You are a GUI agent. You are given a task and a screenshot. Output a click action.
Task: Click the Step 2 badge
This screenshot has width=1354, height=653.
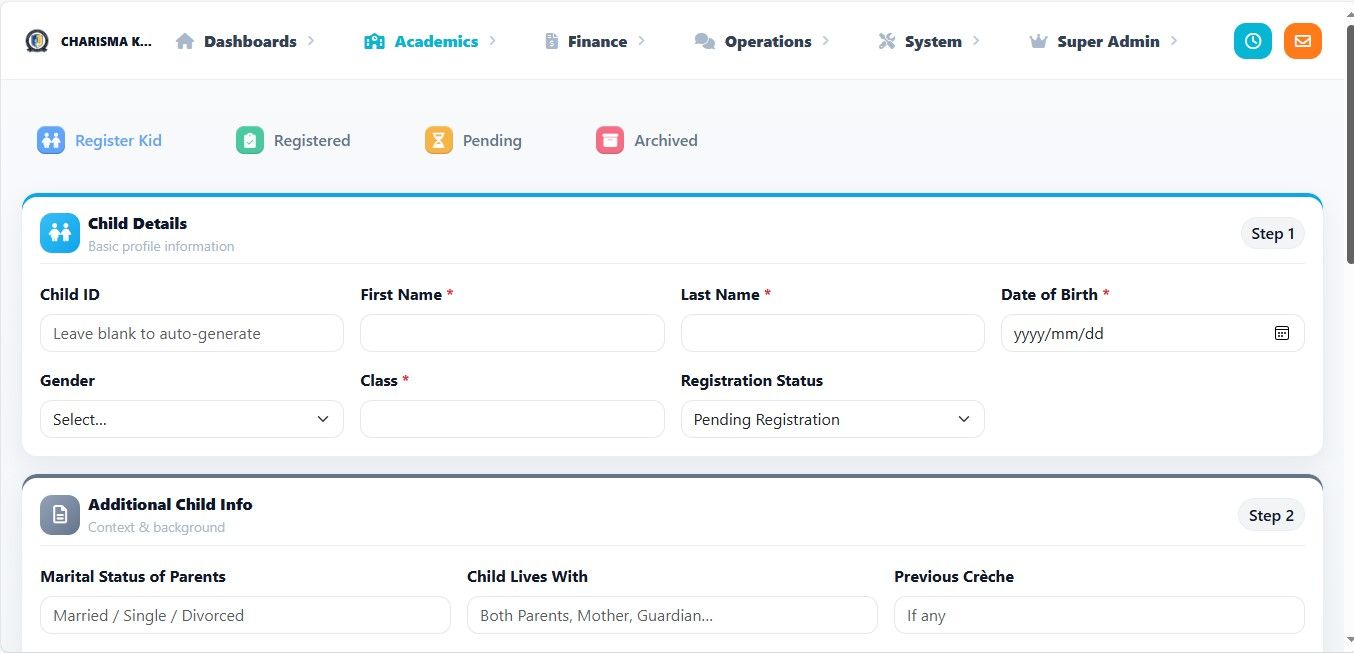click(x=1271, y=515)
